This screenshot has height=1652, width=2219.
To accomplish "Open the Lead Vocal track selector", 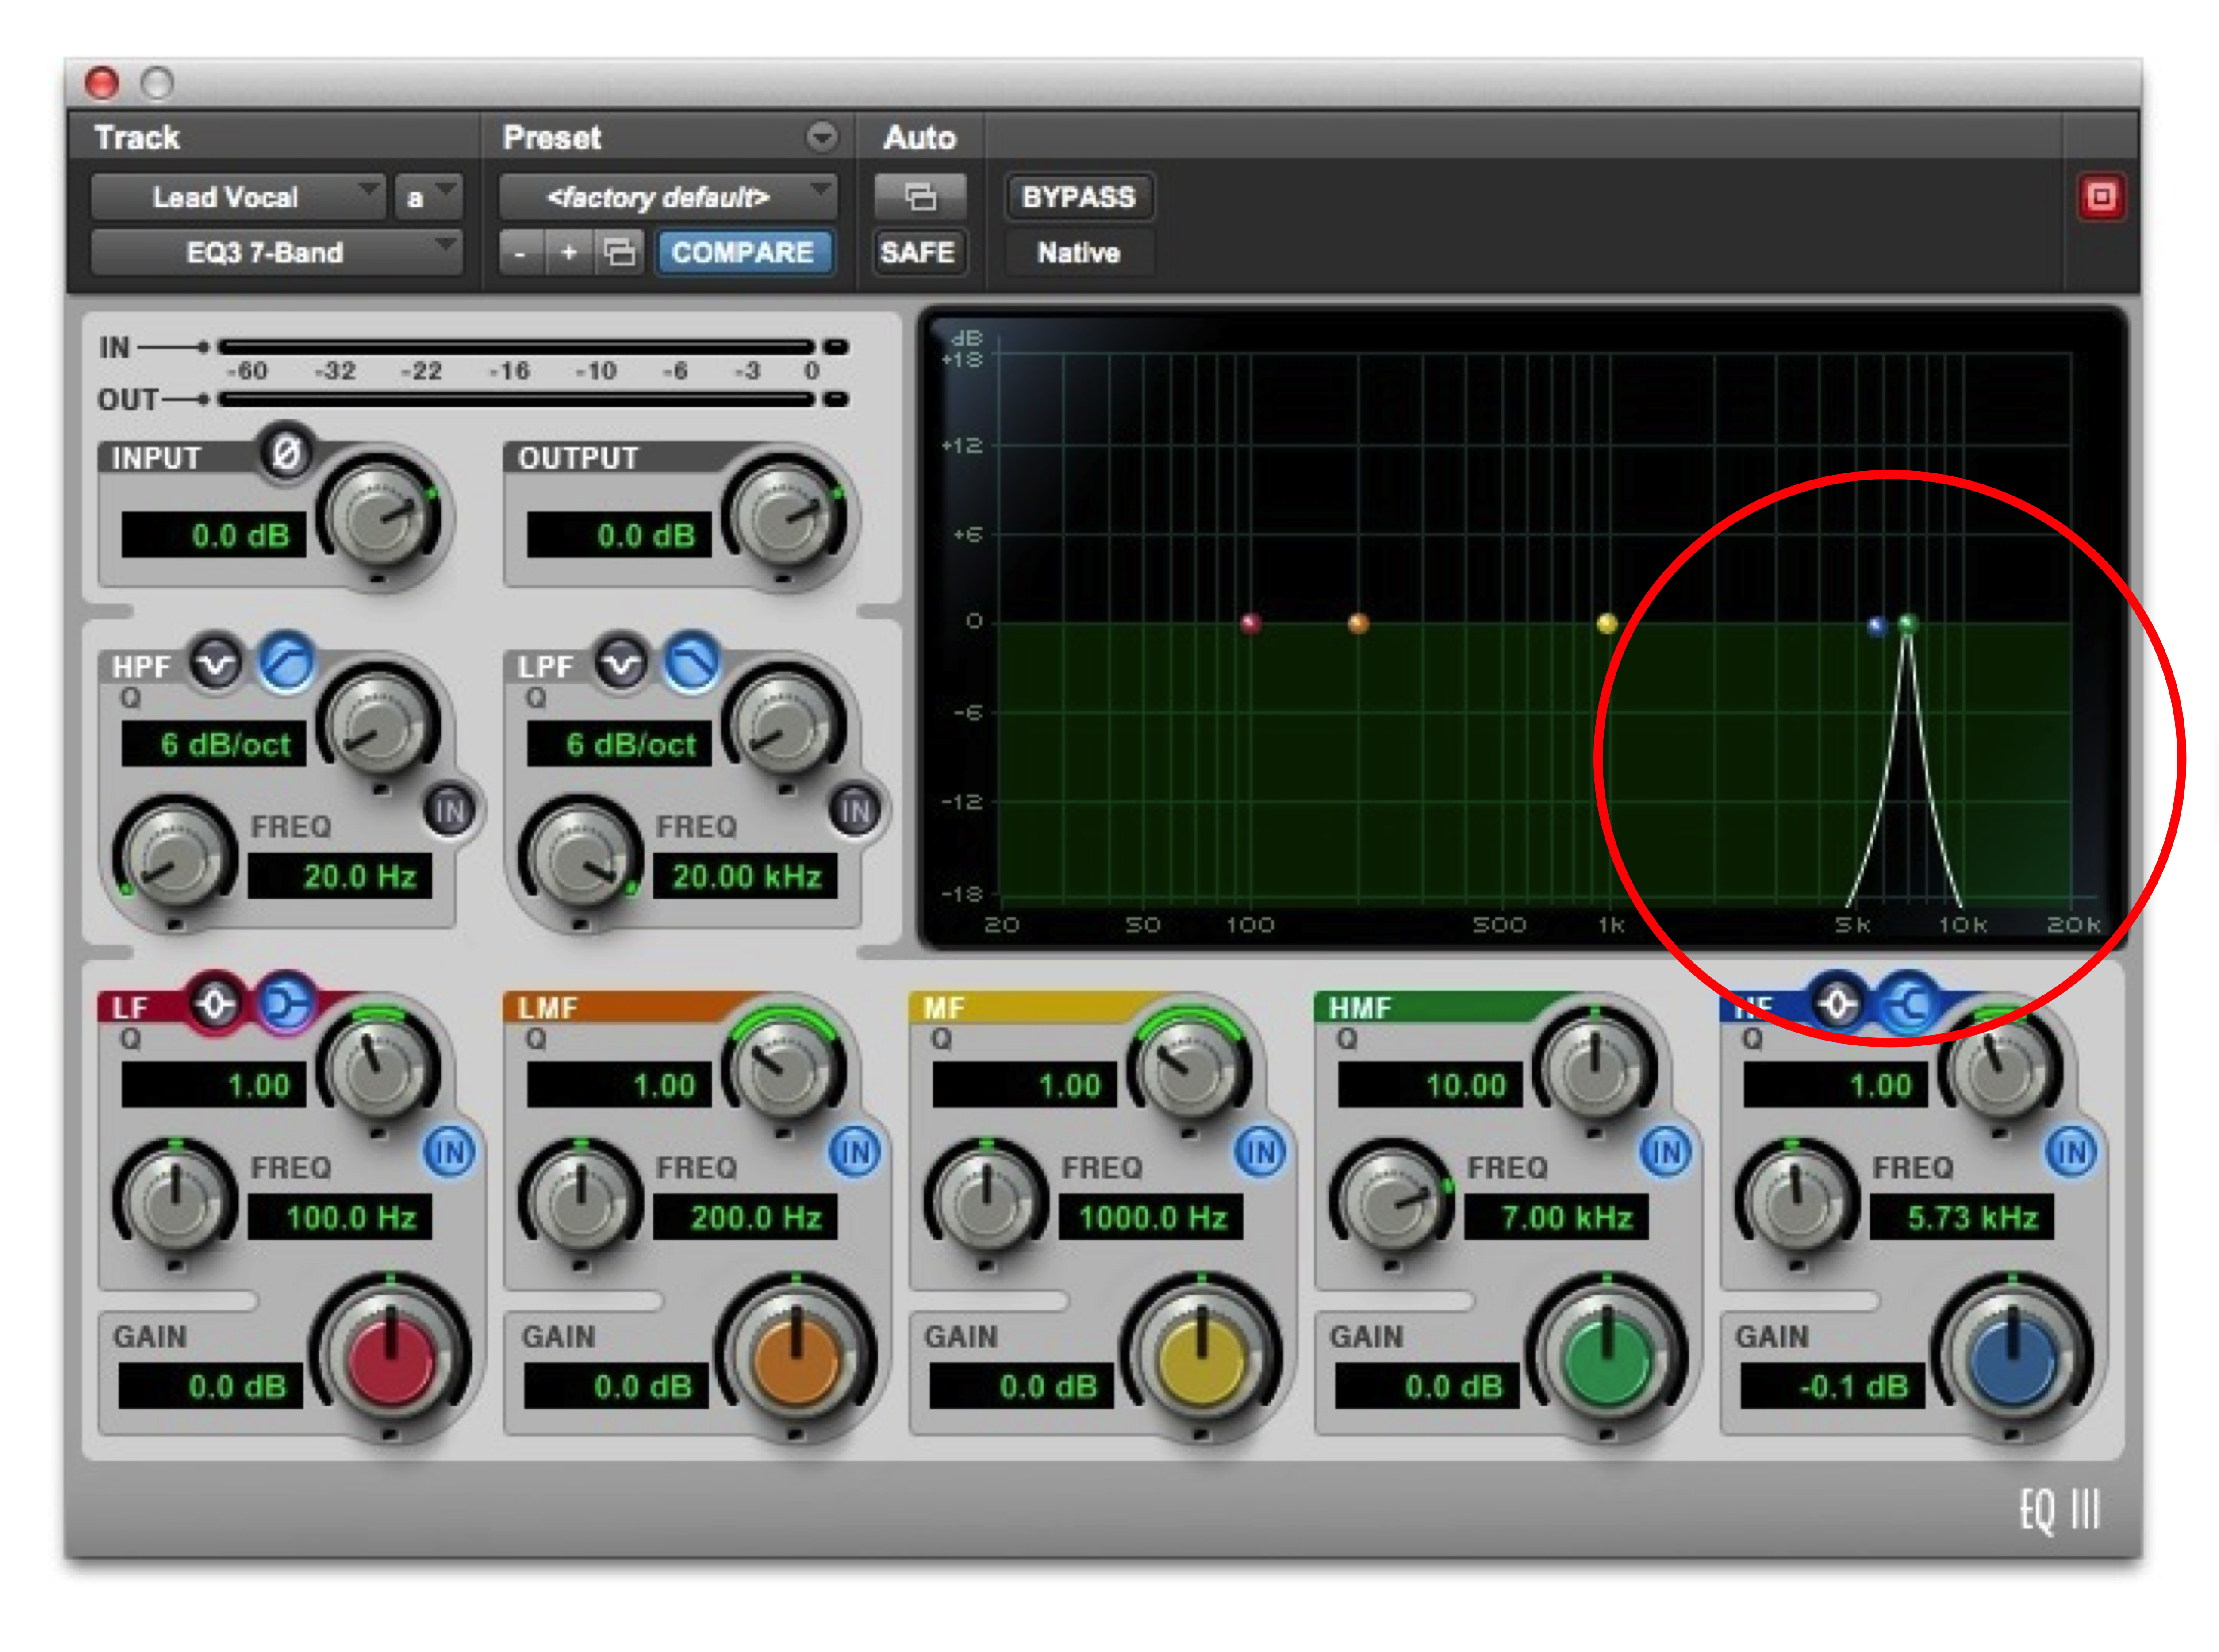I will [x=237, y=197].
